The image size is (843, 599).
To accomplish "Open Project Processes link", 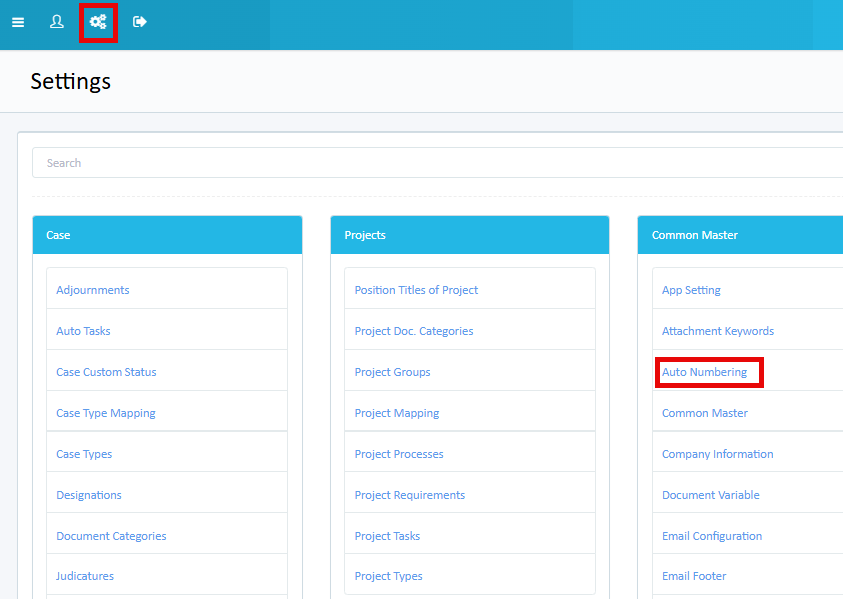I will (398, 454).
